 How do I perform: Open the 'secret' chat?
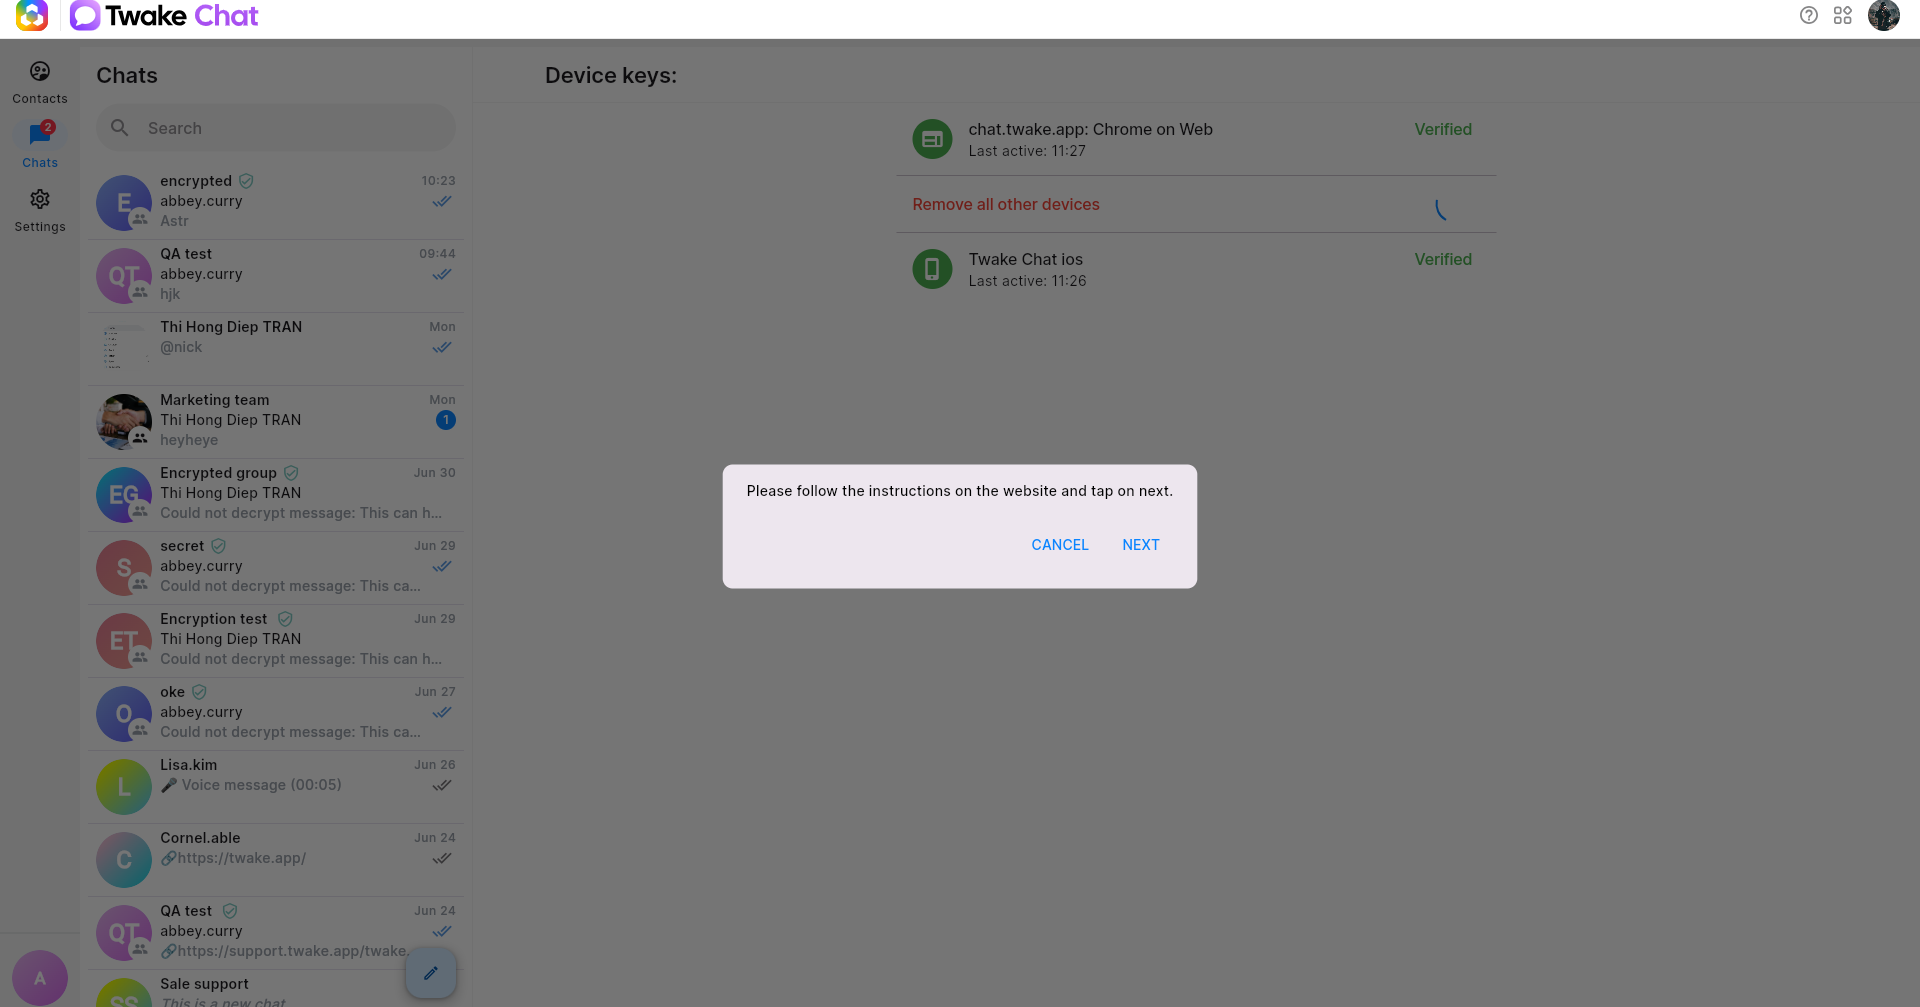tap(276, 568)
